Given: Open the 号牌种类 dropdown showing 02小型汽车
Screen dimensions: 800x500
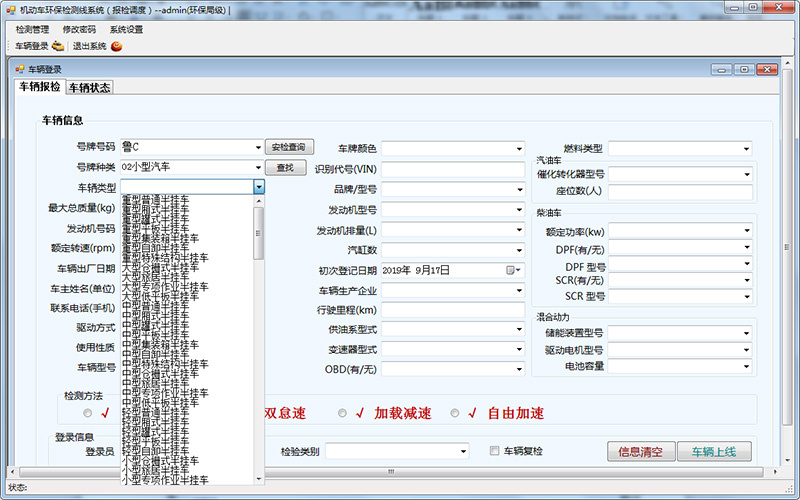Looking at the screenshot, I should click(x=258, y=167).
